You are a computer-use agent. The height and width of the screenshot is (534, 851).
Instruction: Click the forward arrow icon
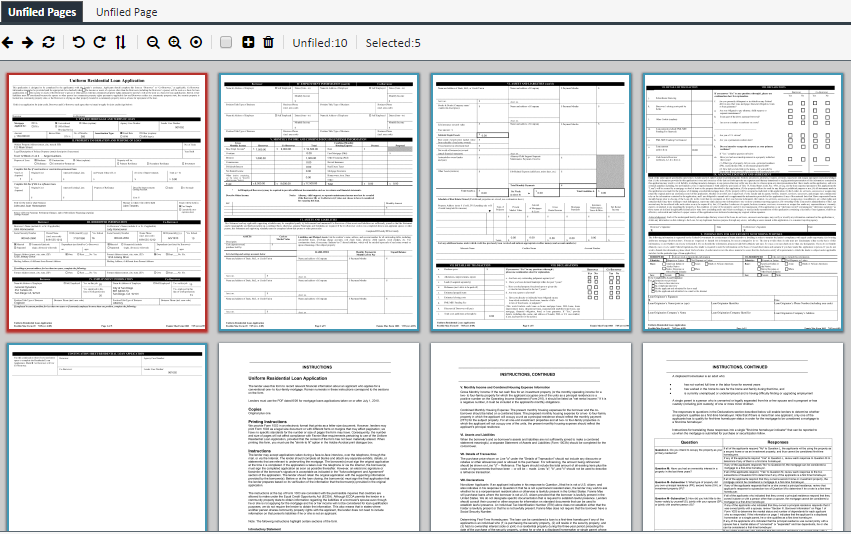point(29,43)
